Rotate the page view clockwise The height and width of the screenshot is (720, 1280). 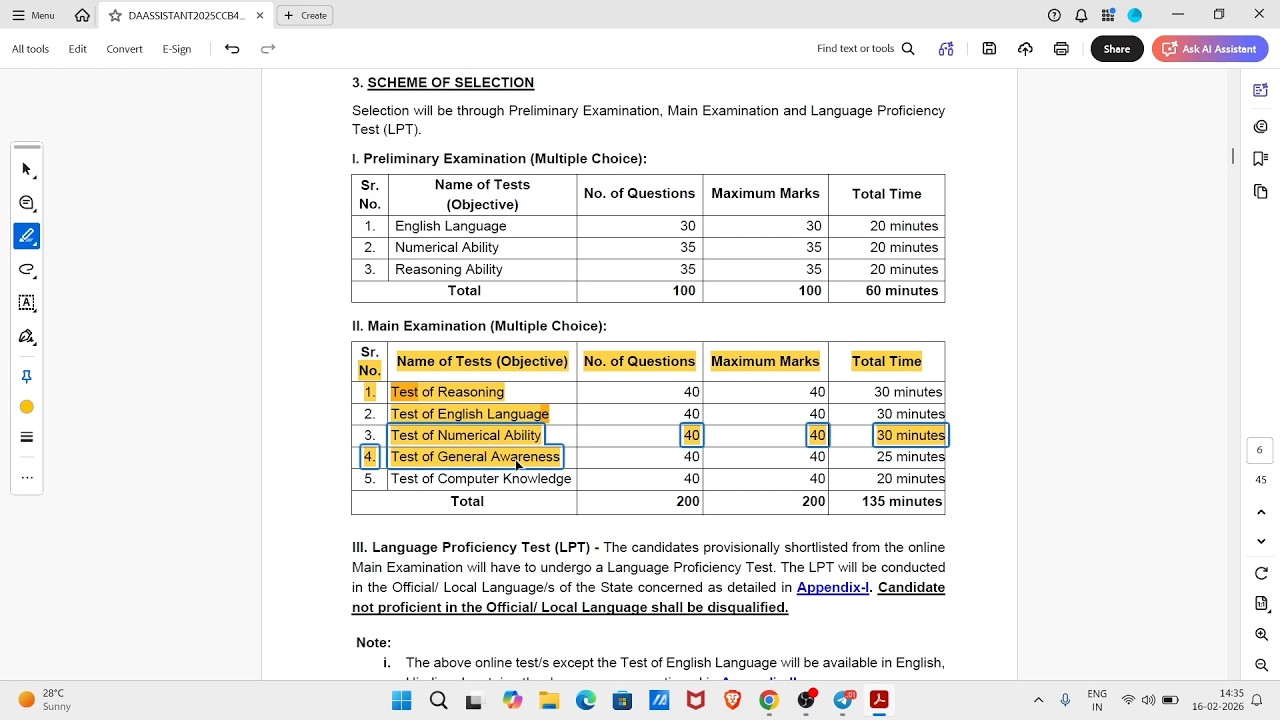pos(1261,573)
